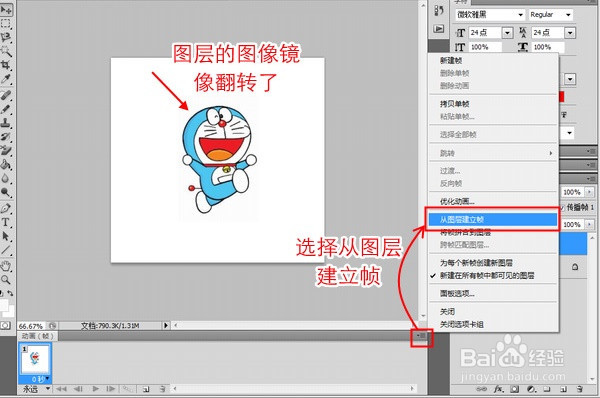Select the History Brush tool
The image size is (600, 398).
(x=6, y=137)
